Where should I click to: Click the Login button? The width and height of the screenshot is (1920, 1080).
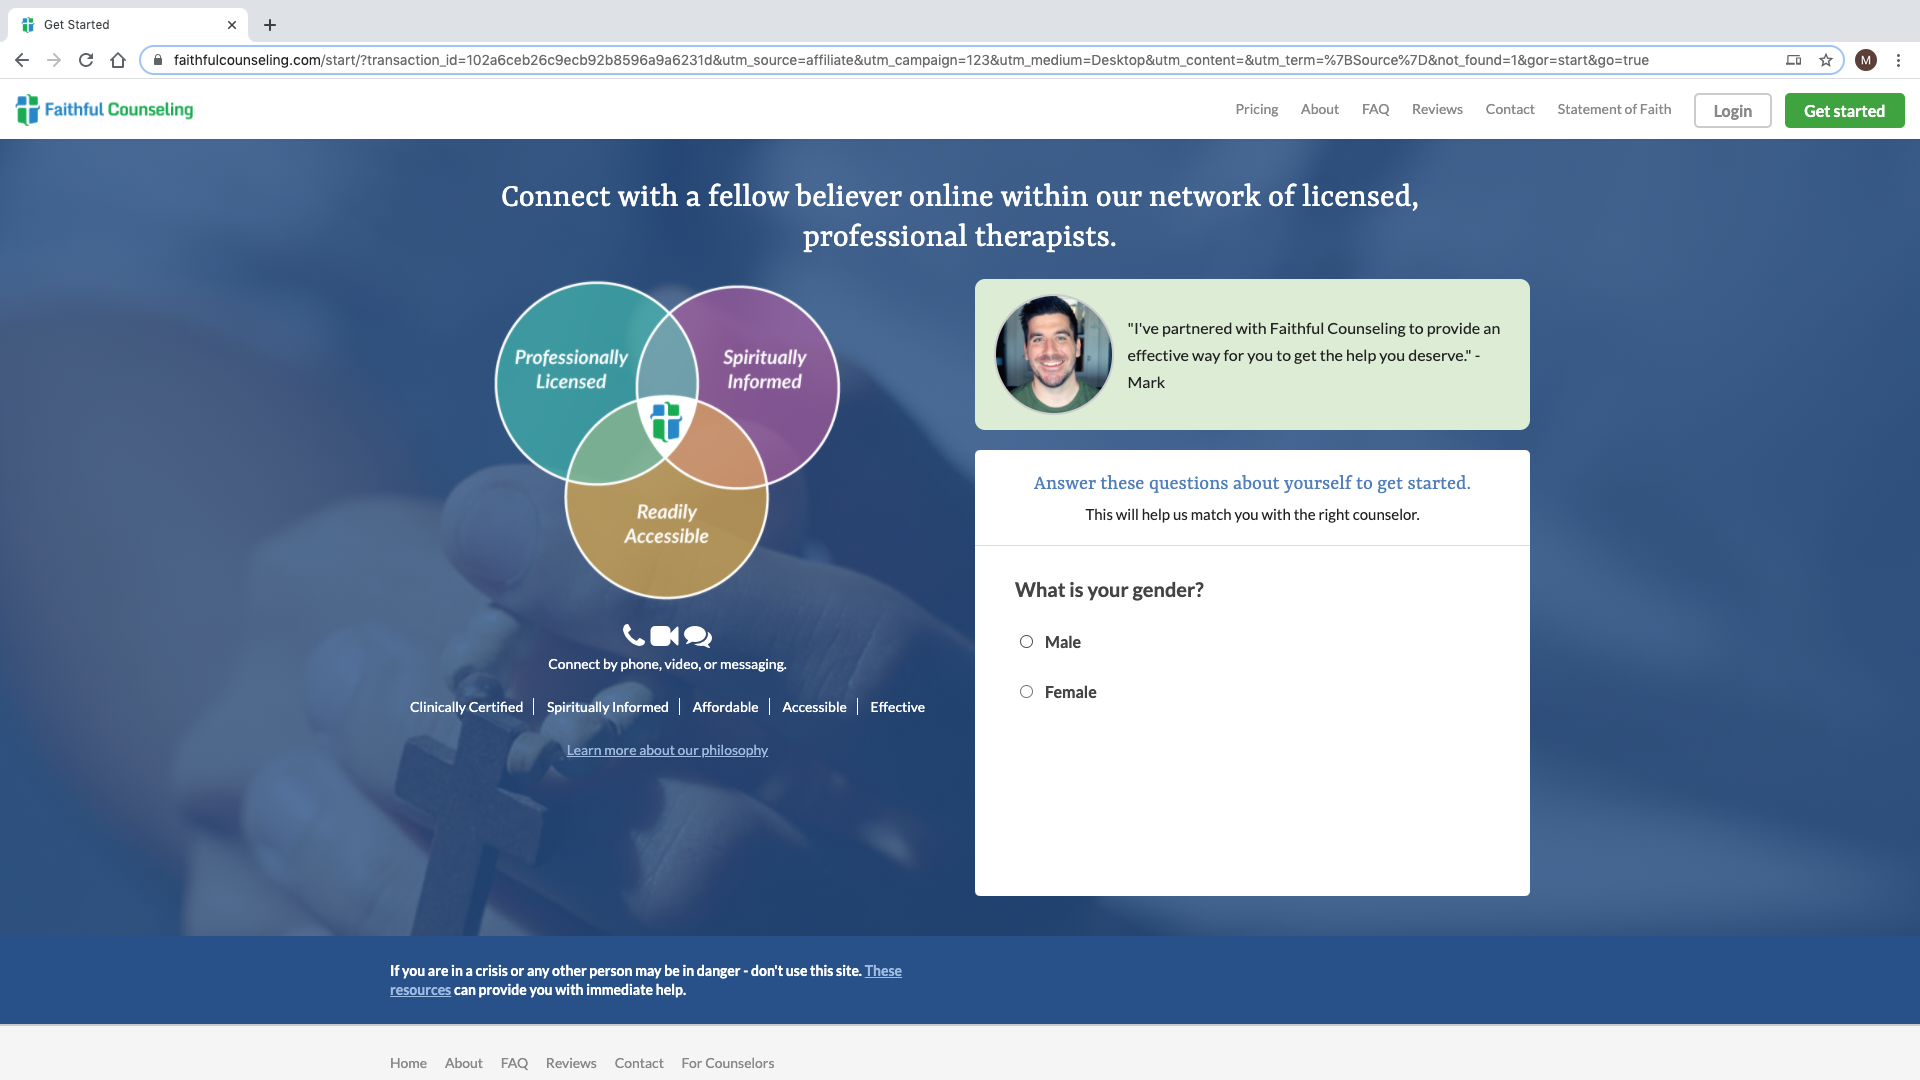pyautogui.click(x=1732, y=111)
